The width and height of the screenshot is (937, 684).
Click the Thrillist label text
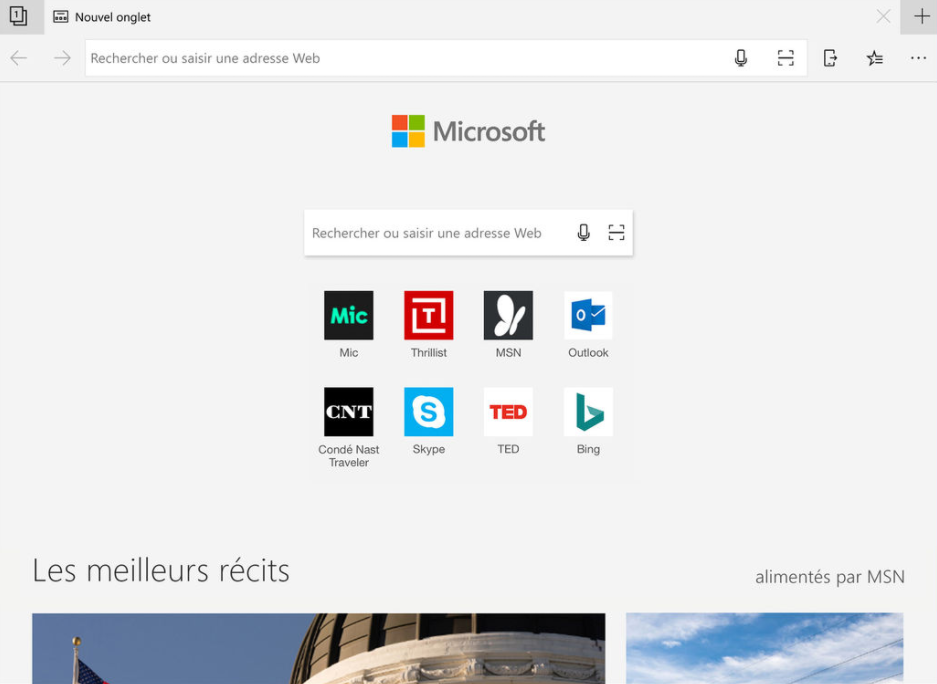(428, 352)
